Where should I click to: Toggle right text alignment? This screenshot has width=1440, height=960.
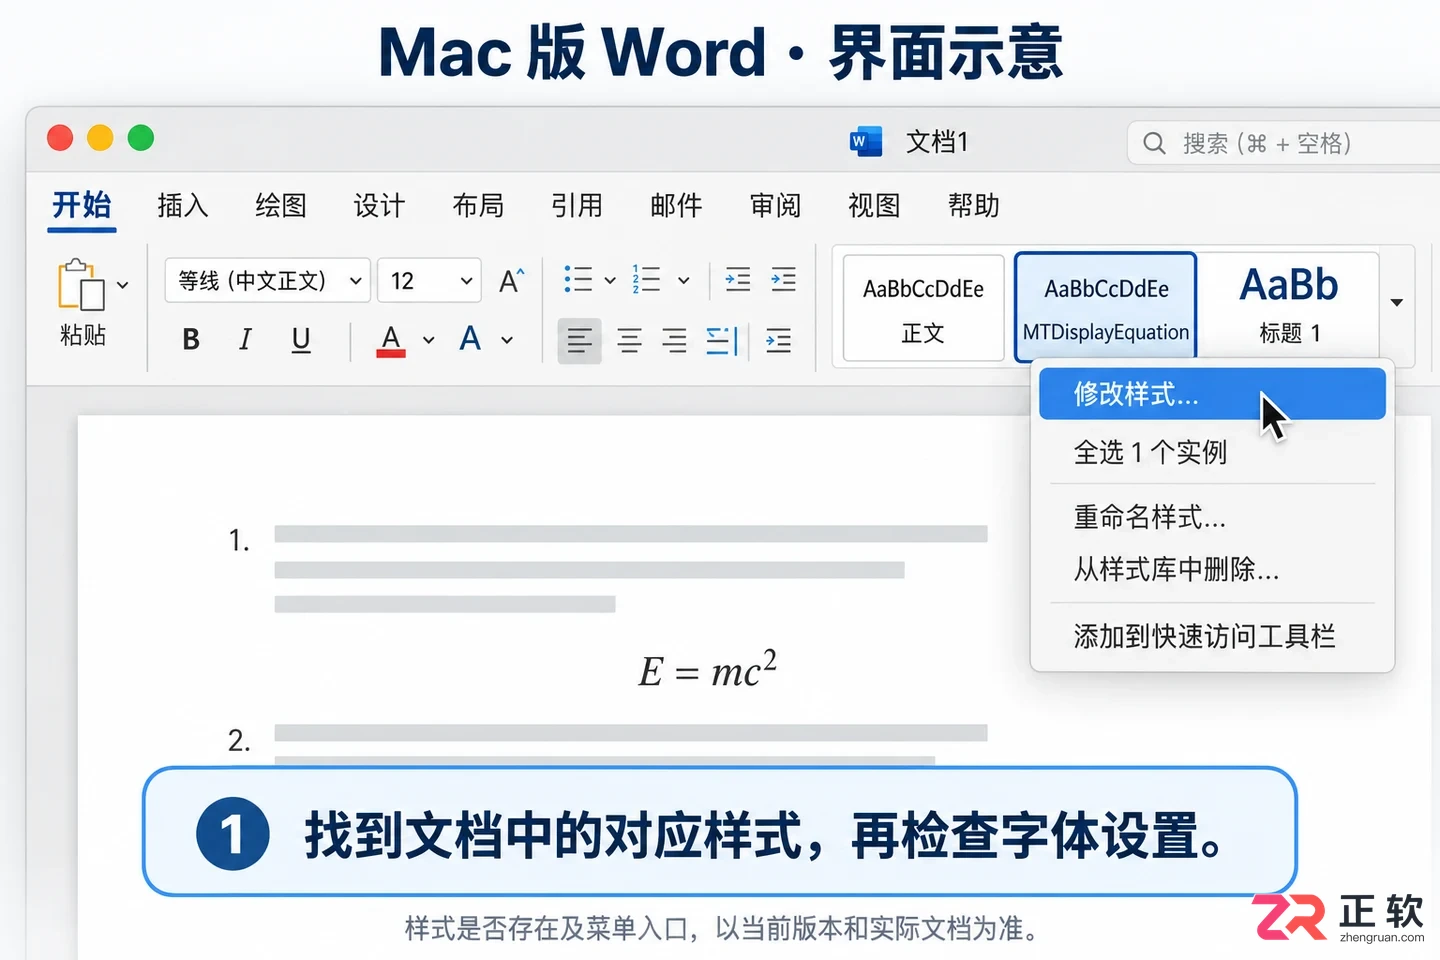675,341
